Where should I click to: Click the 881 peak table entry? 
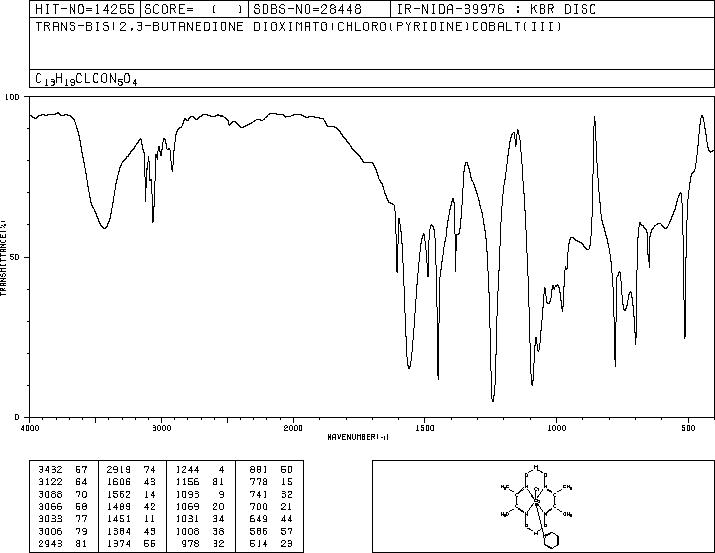tap(271, 470)
